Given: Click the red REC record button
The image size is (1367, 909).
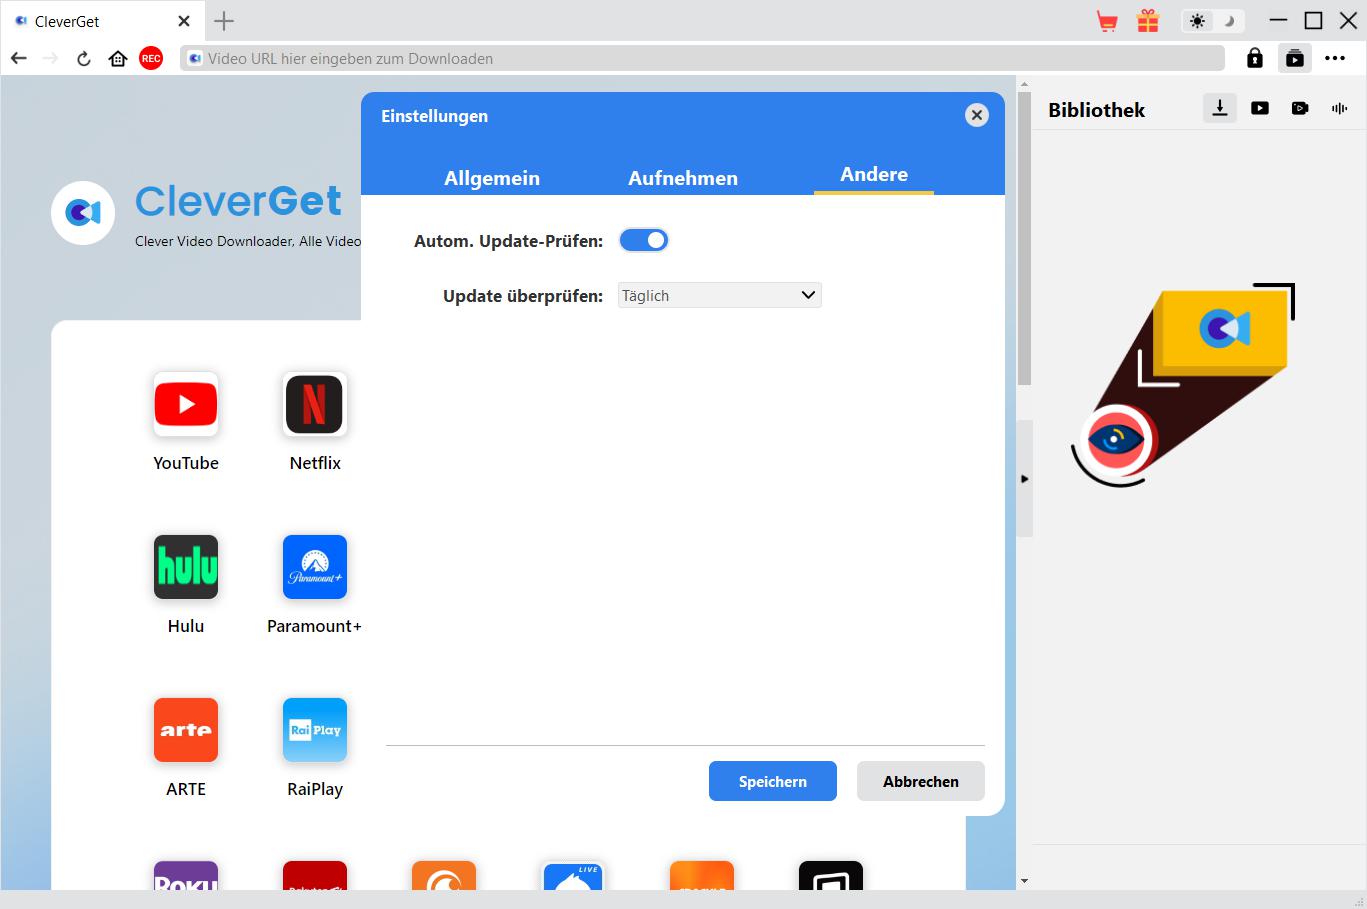Looking at the screenshot, I should pyautogui.click(x=151, y=59).
